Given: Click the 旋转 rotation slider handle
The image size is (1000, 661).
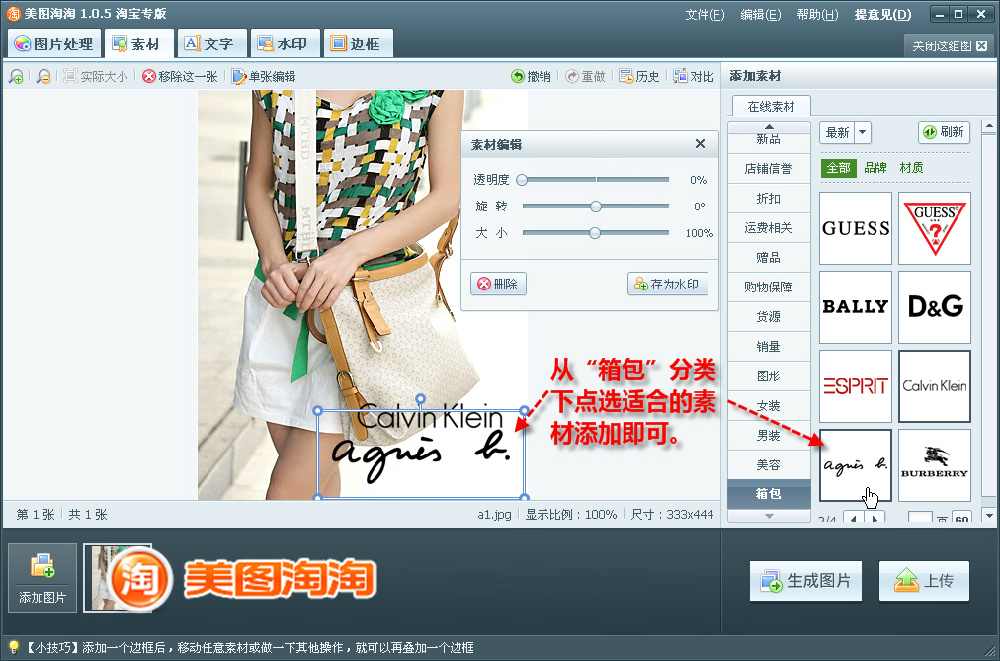Looking at the screenshot, I should click(596, 206).
